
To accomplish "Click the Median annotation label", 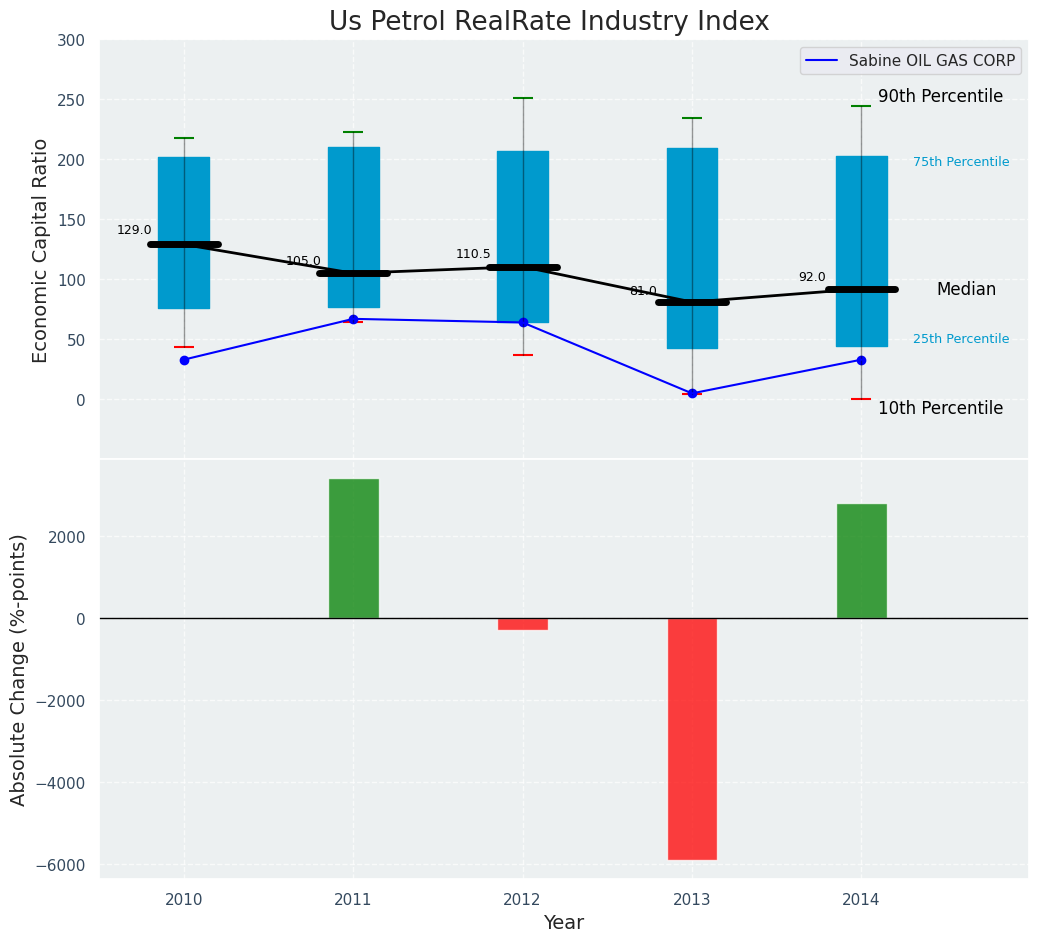I will (x=966, y=290).
